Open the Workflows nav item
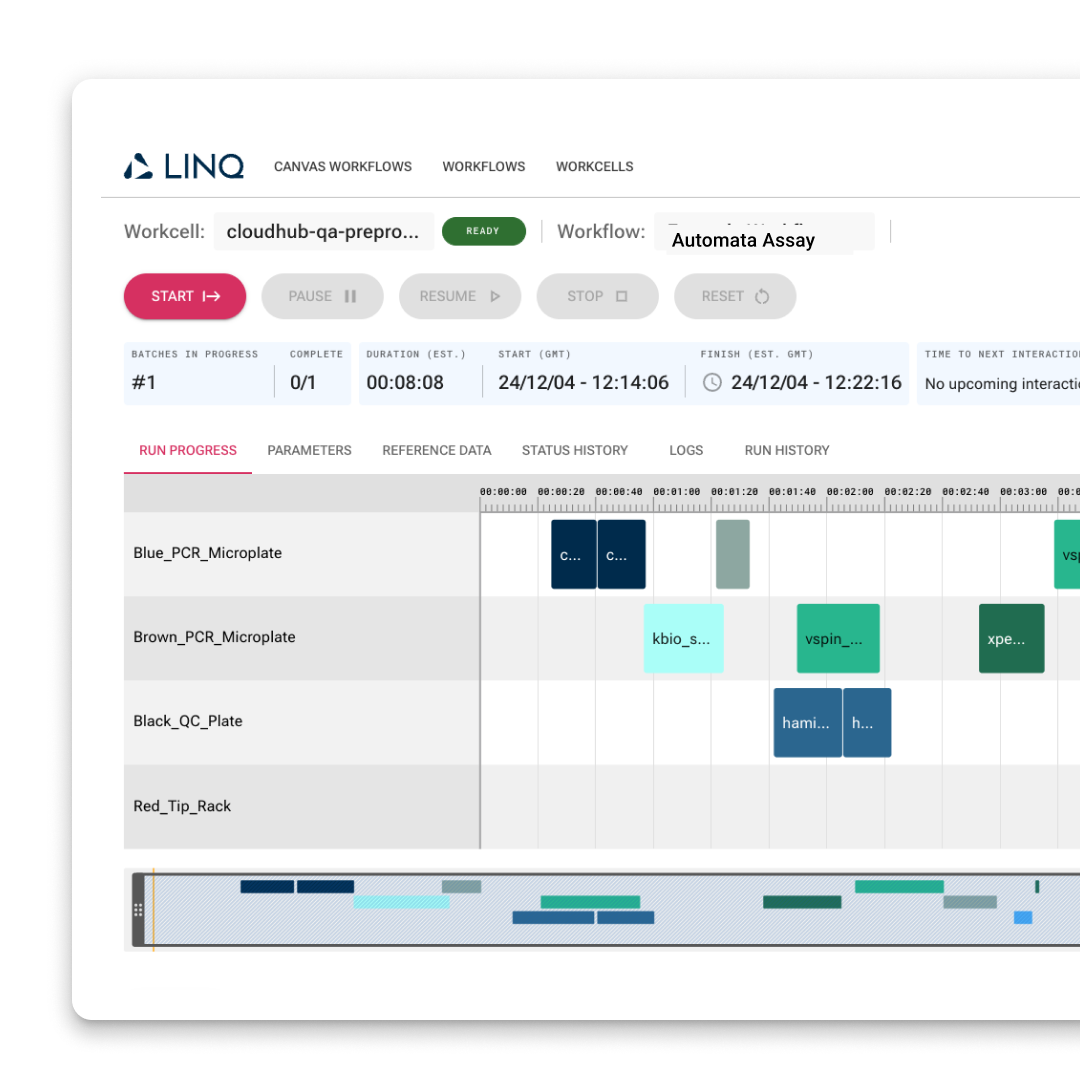This screenshot has width=1080, height=1080. (484, 167)
